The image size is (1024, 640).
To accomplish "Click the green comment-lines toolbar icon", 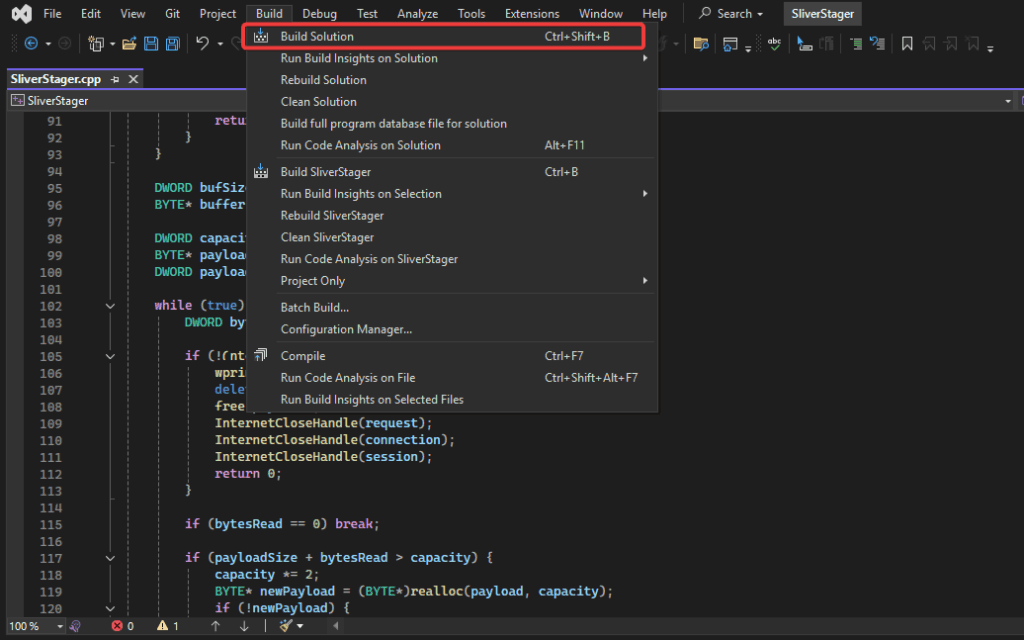I will point(856,44).
